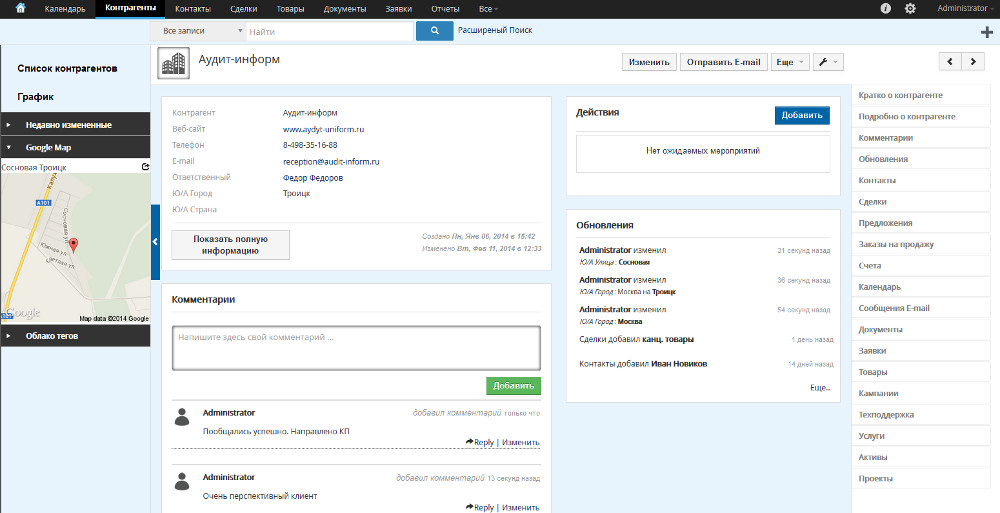Click the Изменить edit button
The image size is (1000, 513).
point(649,62)
